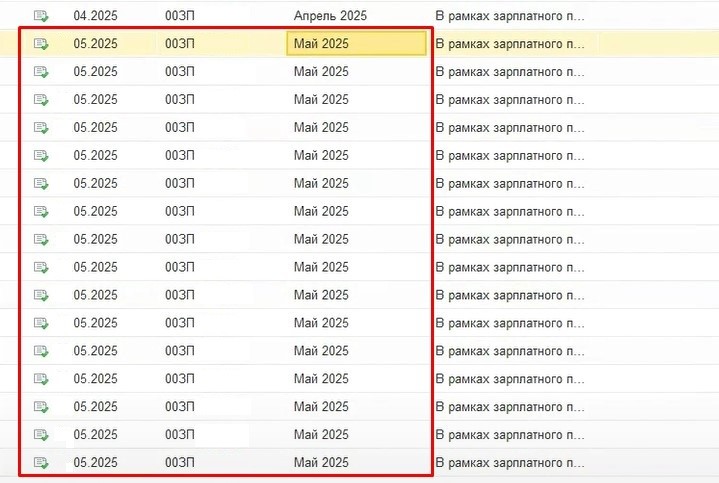Select the highlighted Май 2025 cell

[356, 44]
